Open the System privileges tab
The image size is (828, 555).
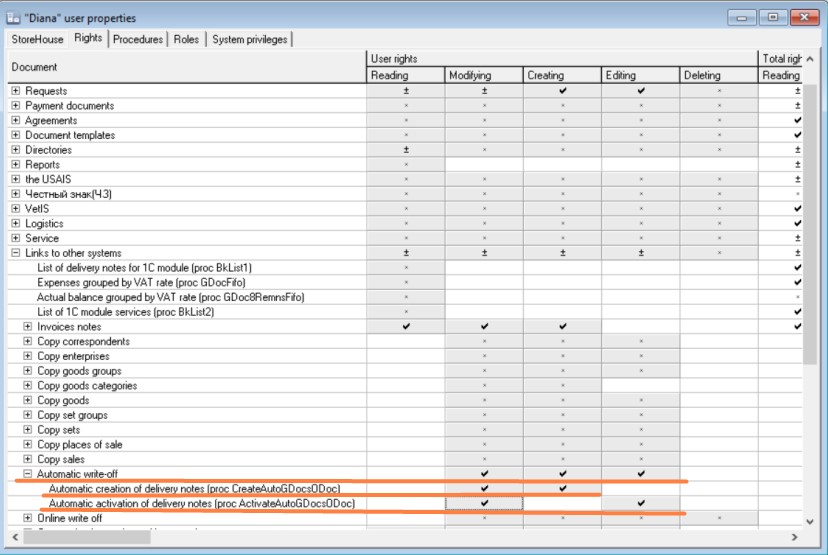[249, 40]
